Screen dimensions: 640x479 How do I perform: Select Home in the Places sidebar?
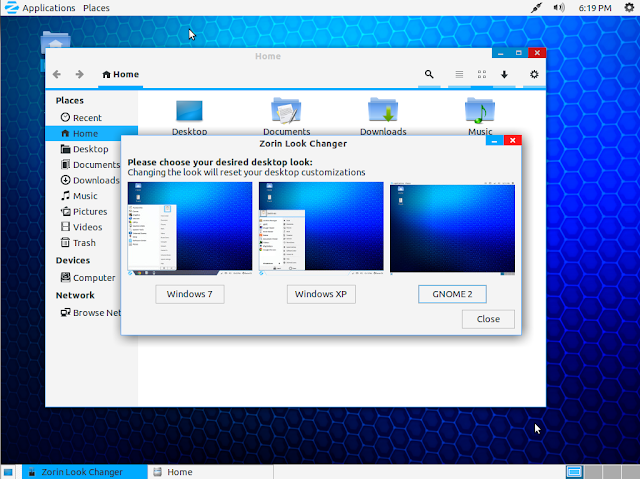pos(91,133)
